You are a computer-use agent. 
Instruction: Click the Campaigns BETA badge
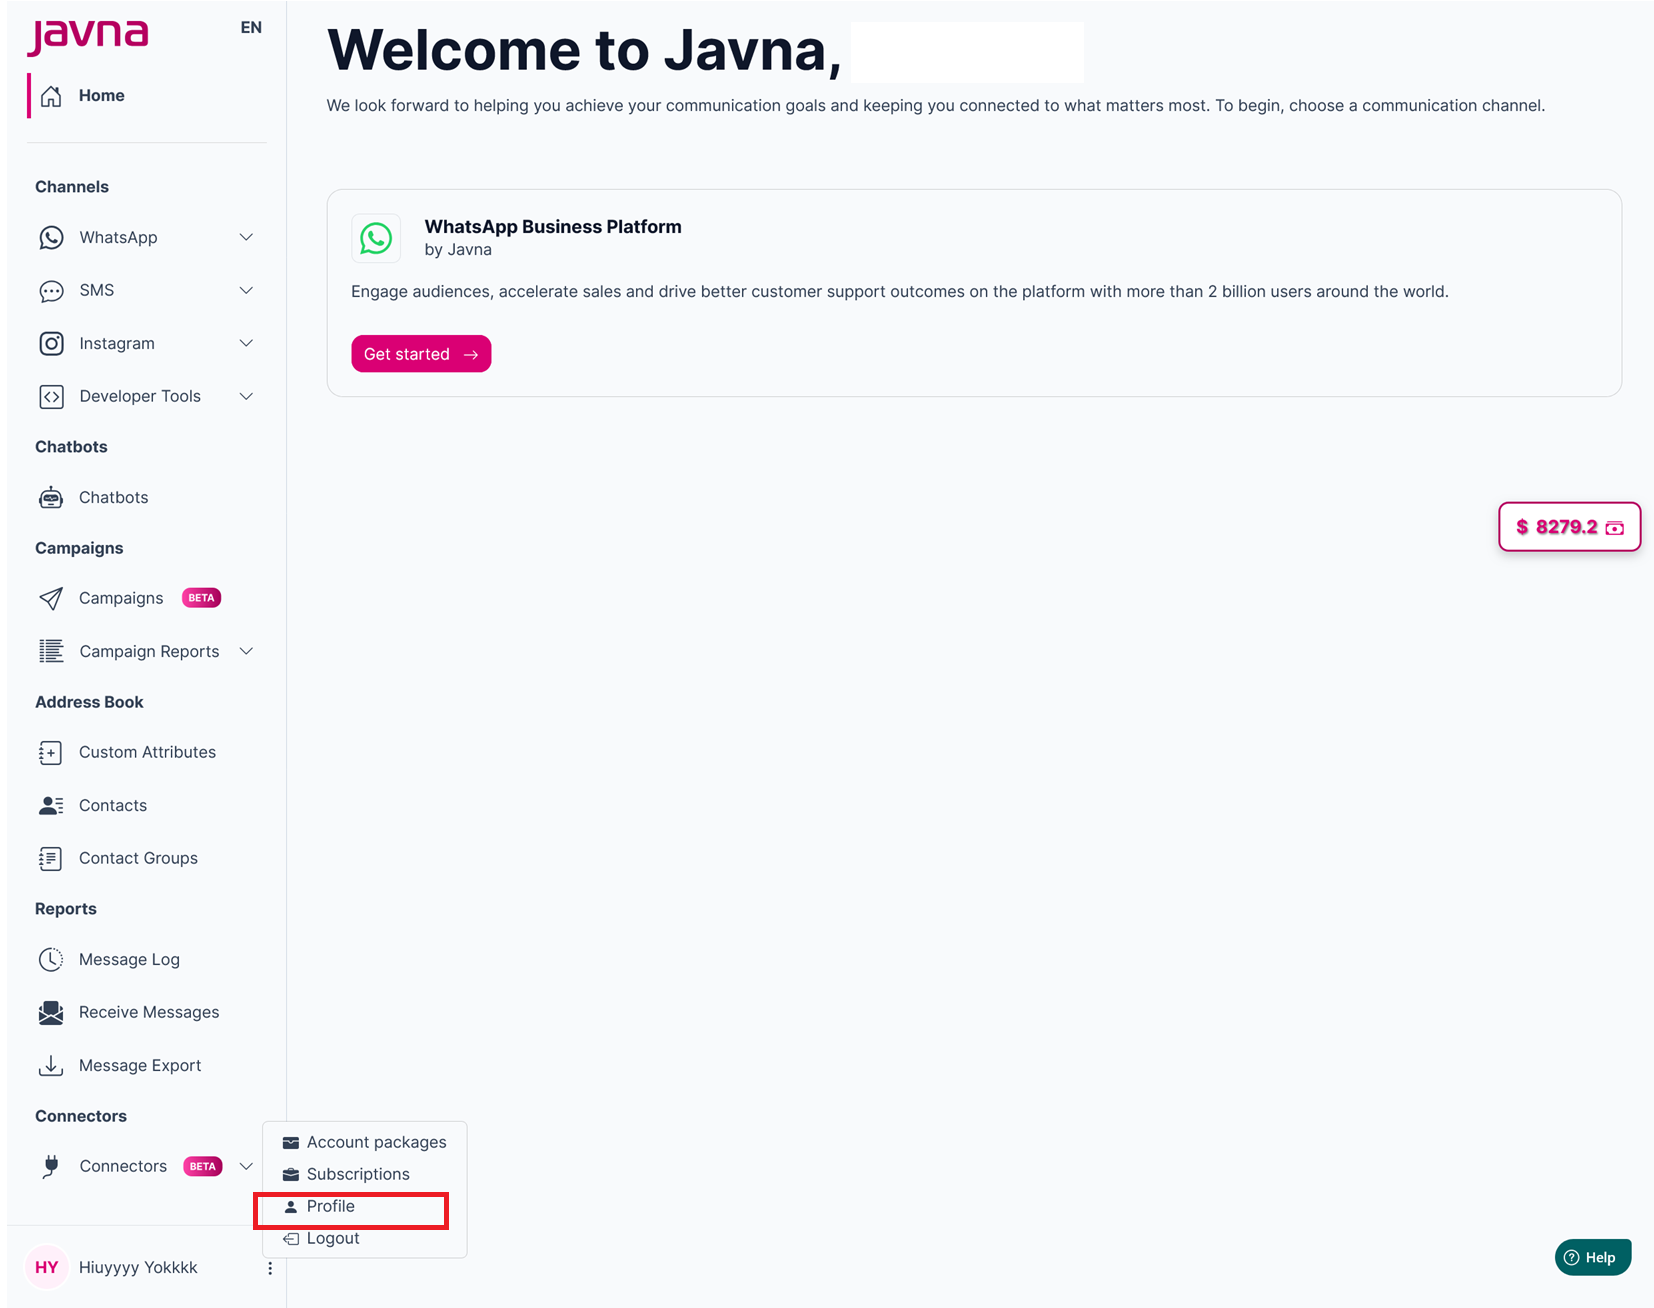201,598
